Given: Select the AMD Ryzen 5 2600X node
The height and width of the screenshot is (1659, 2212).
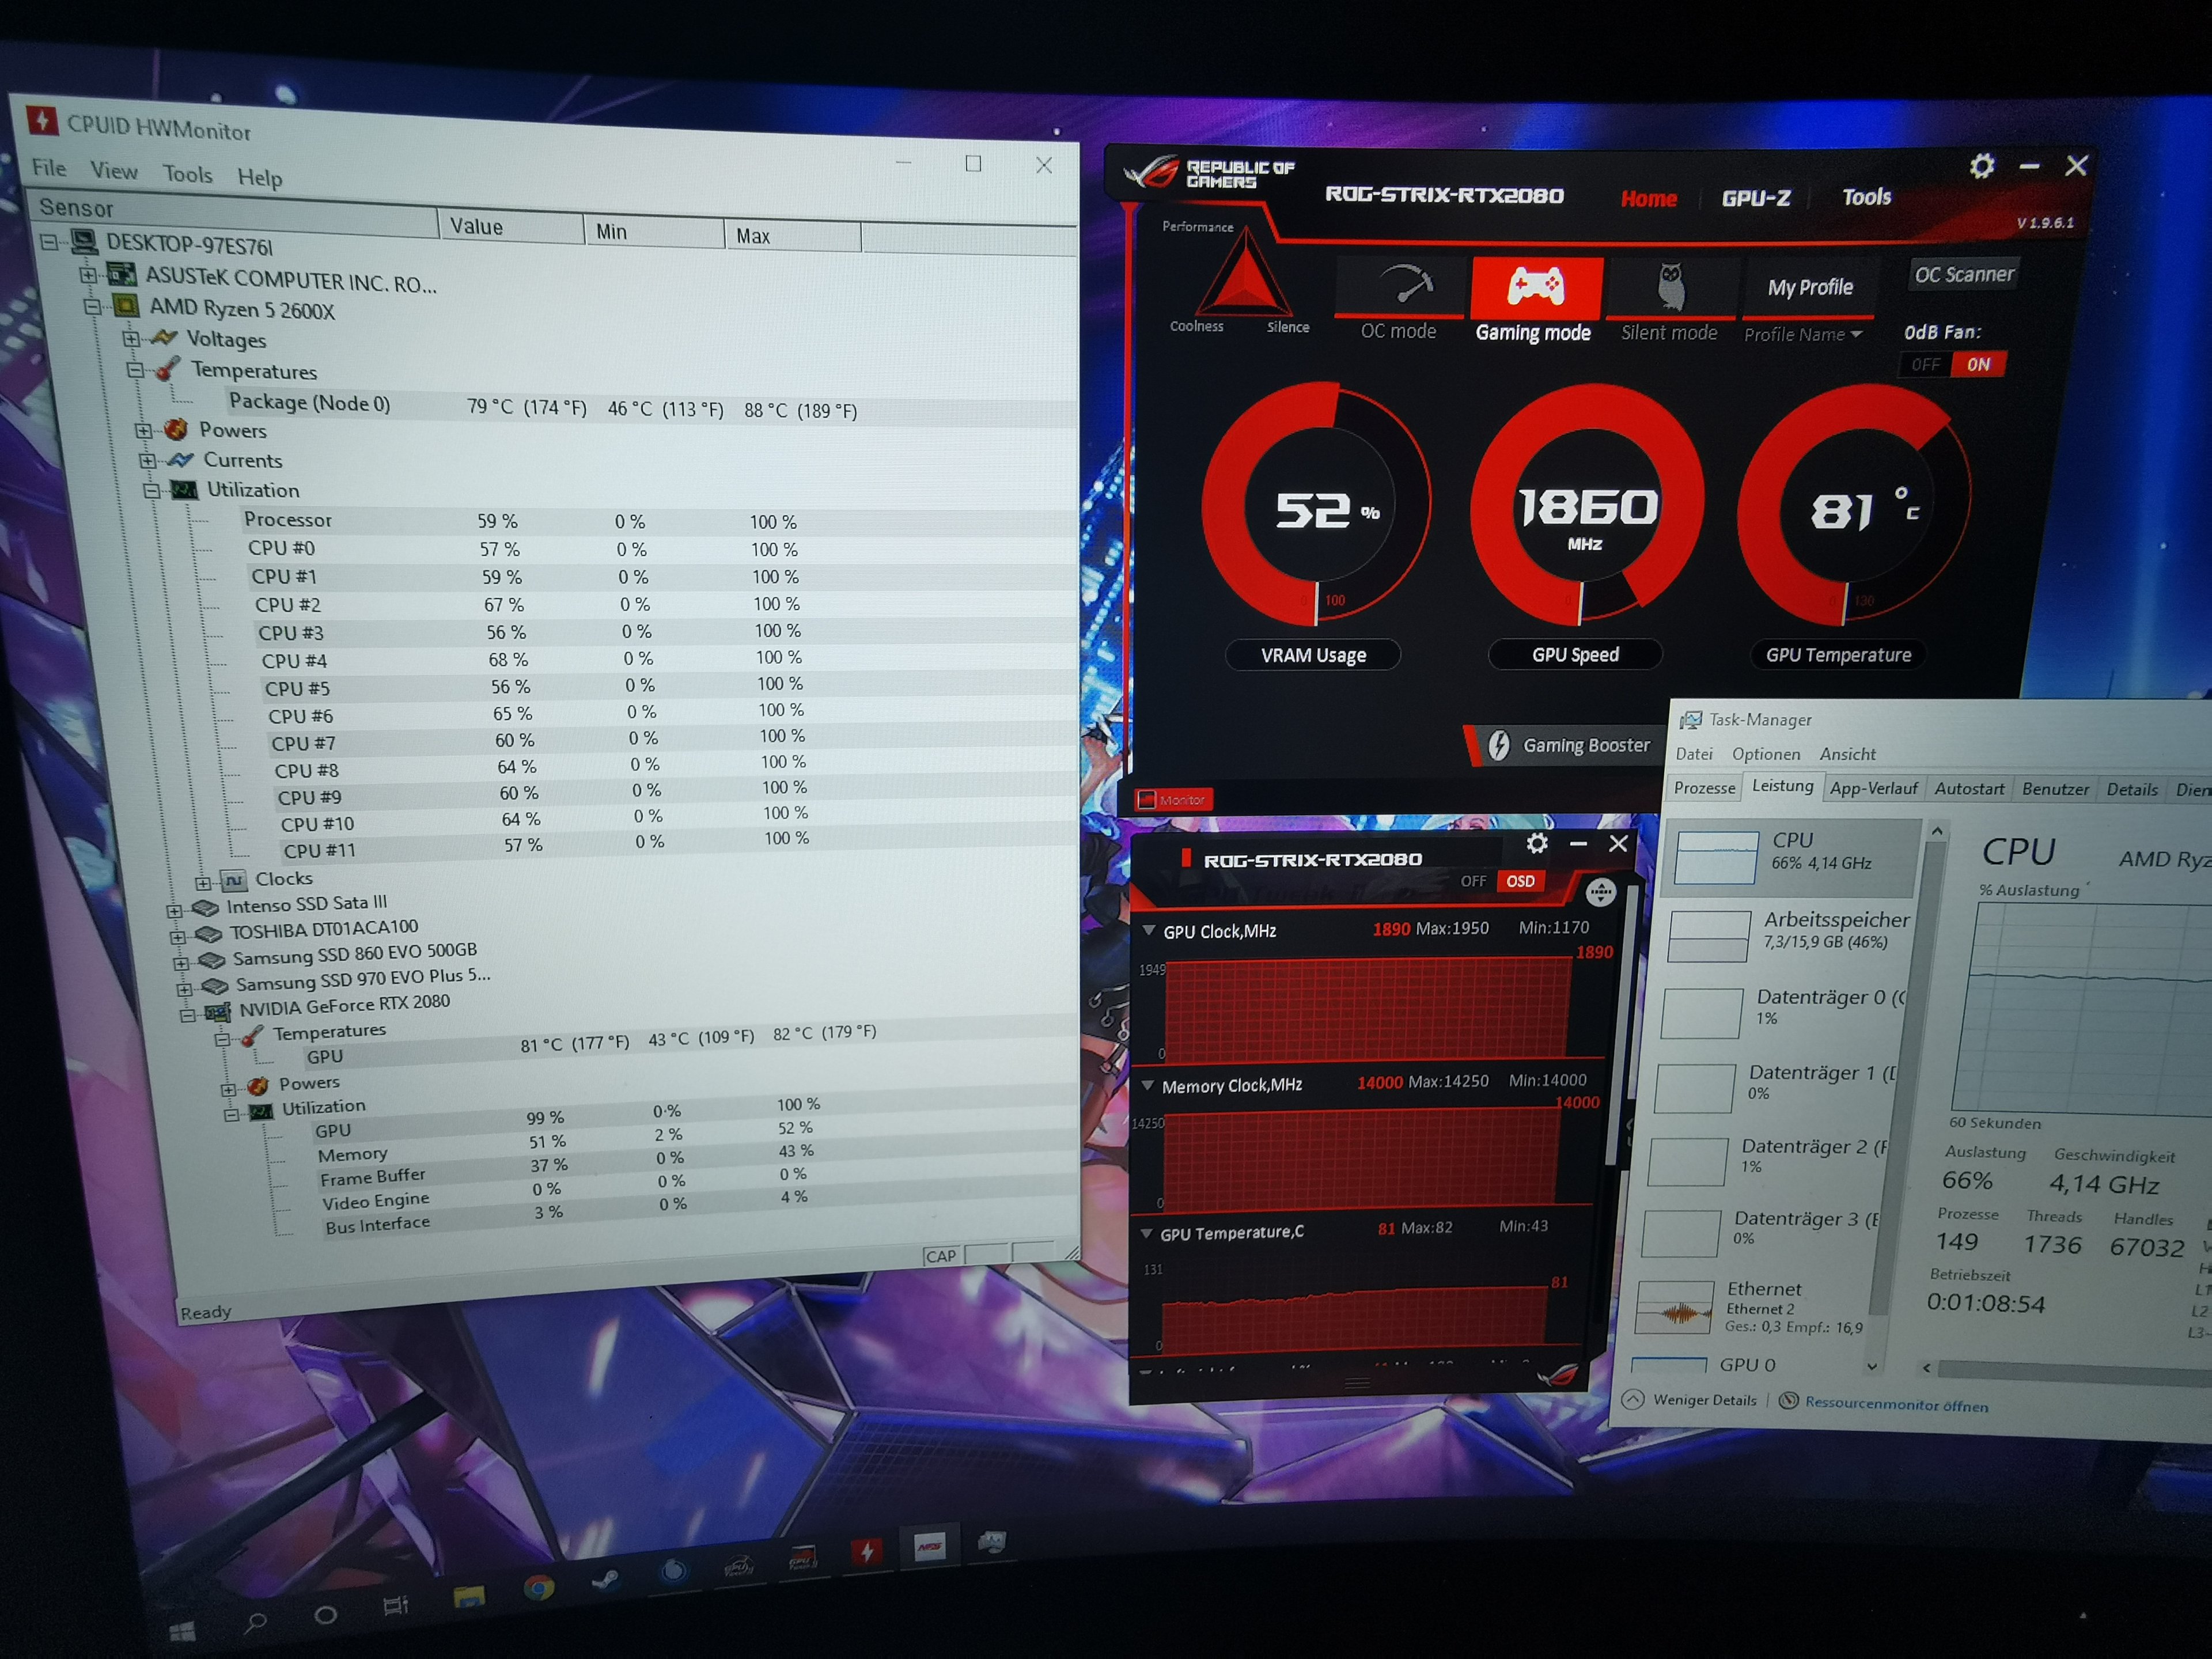Looking at the screenshot, I should point(241,309).
